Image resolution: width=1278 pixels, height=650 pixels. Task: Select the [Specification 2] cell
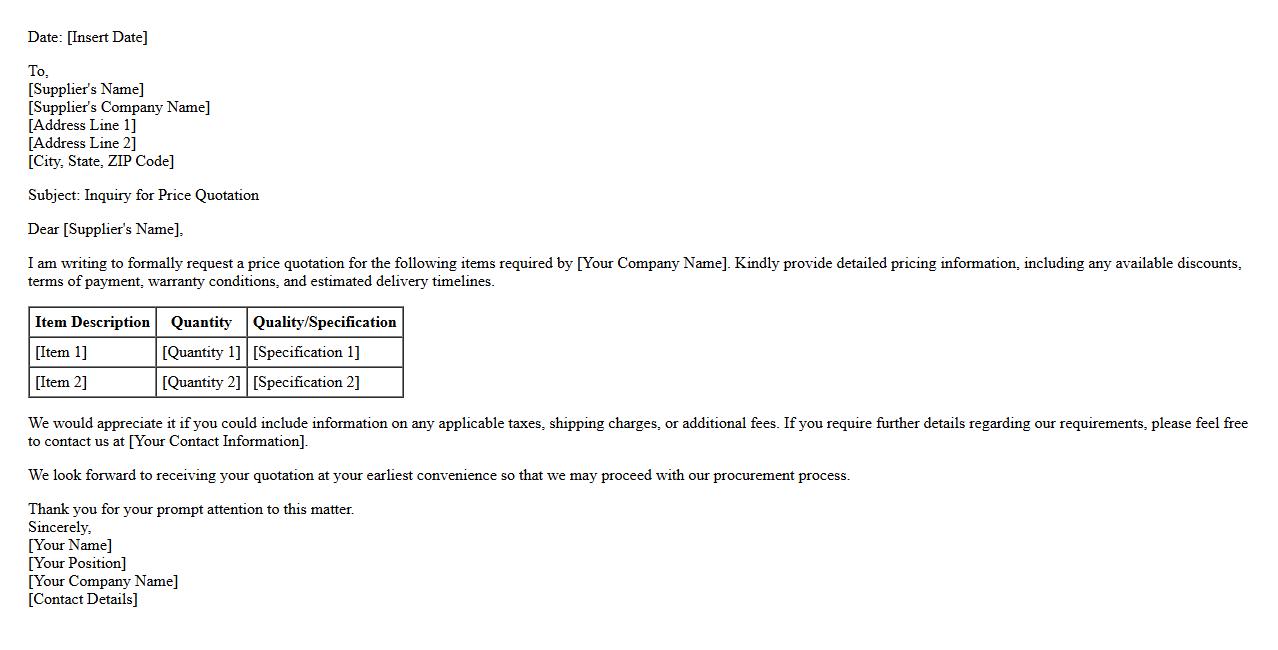point(306,382)
